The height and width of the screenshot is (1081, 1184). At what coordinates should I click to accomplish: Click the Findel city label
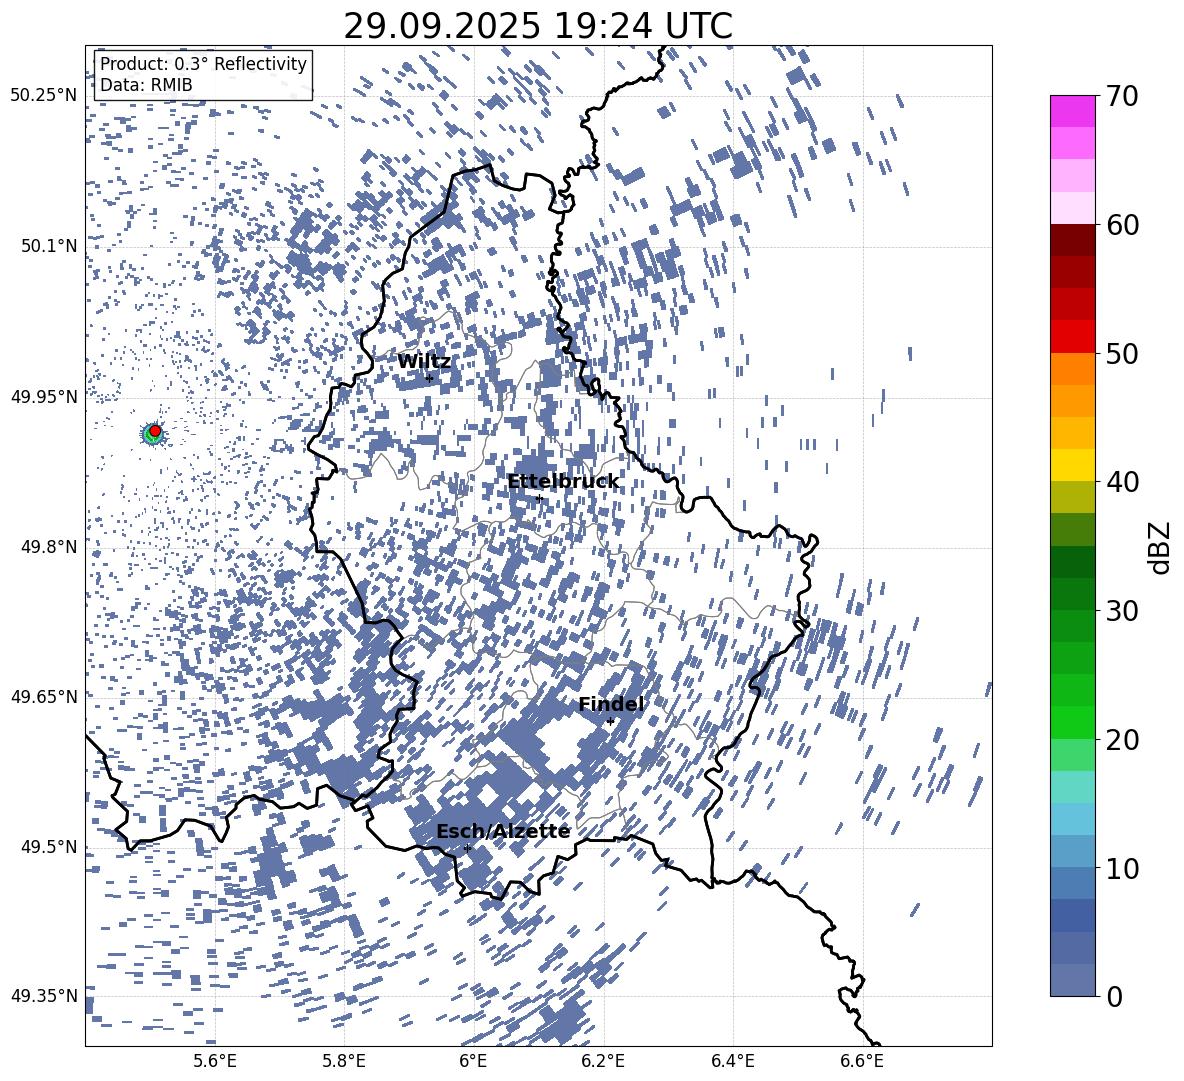(x=611, y=704)
